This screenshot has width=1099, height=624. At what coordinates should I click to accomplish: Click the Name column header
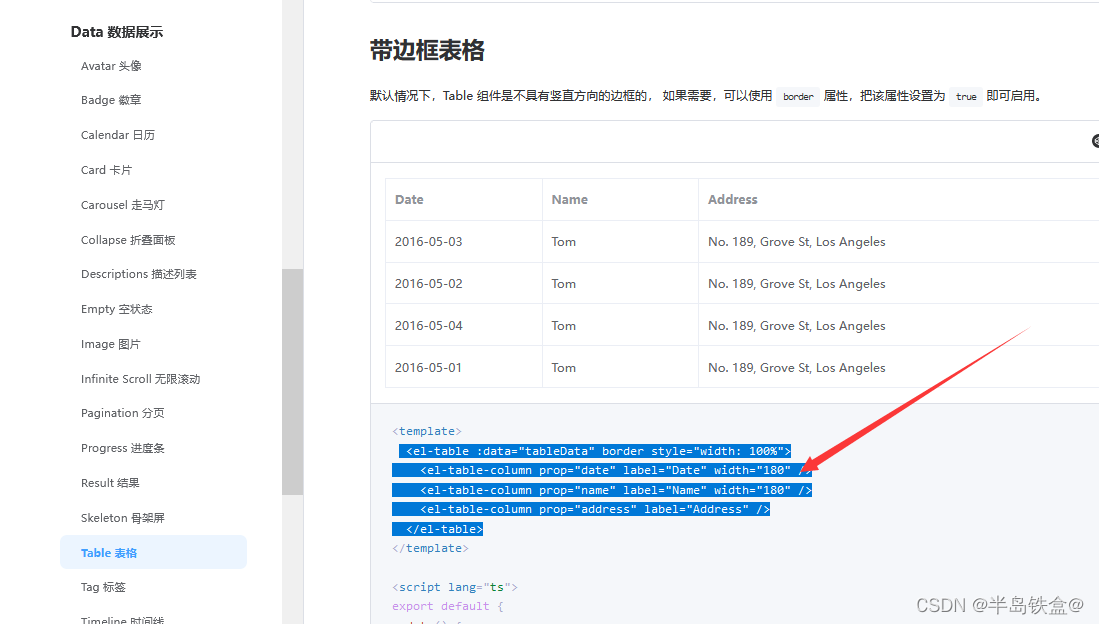pyautogui.click(x=620, y=199)
